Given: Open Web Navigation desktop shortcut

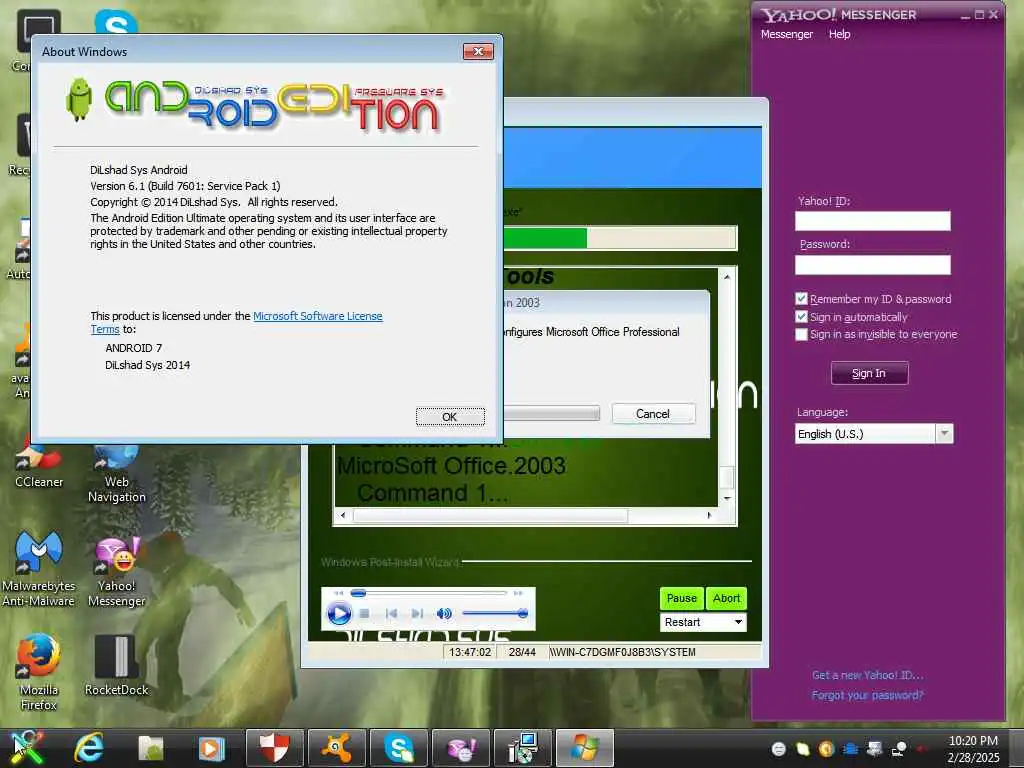Looking at the screenshot, I should pyautogui.click(x=116, y=472).
